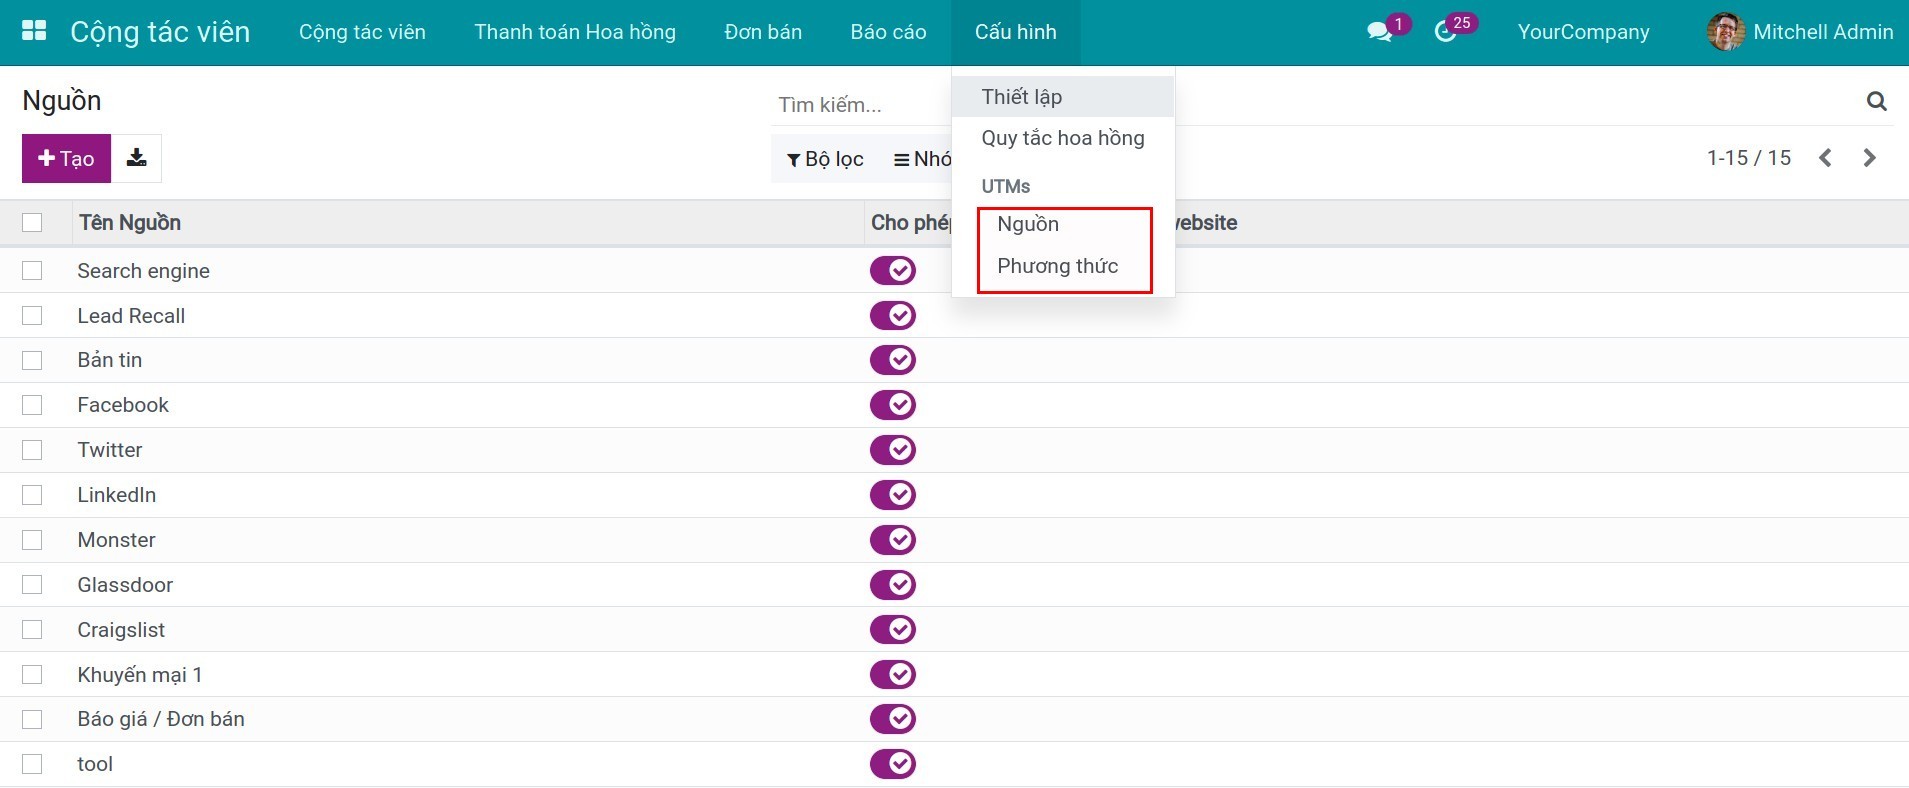Viewport: 1909px width, 788px height.
Task: Click the download/import records icon
Action: tap(137, 158)
